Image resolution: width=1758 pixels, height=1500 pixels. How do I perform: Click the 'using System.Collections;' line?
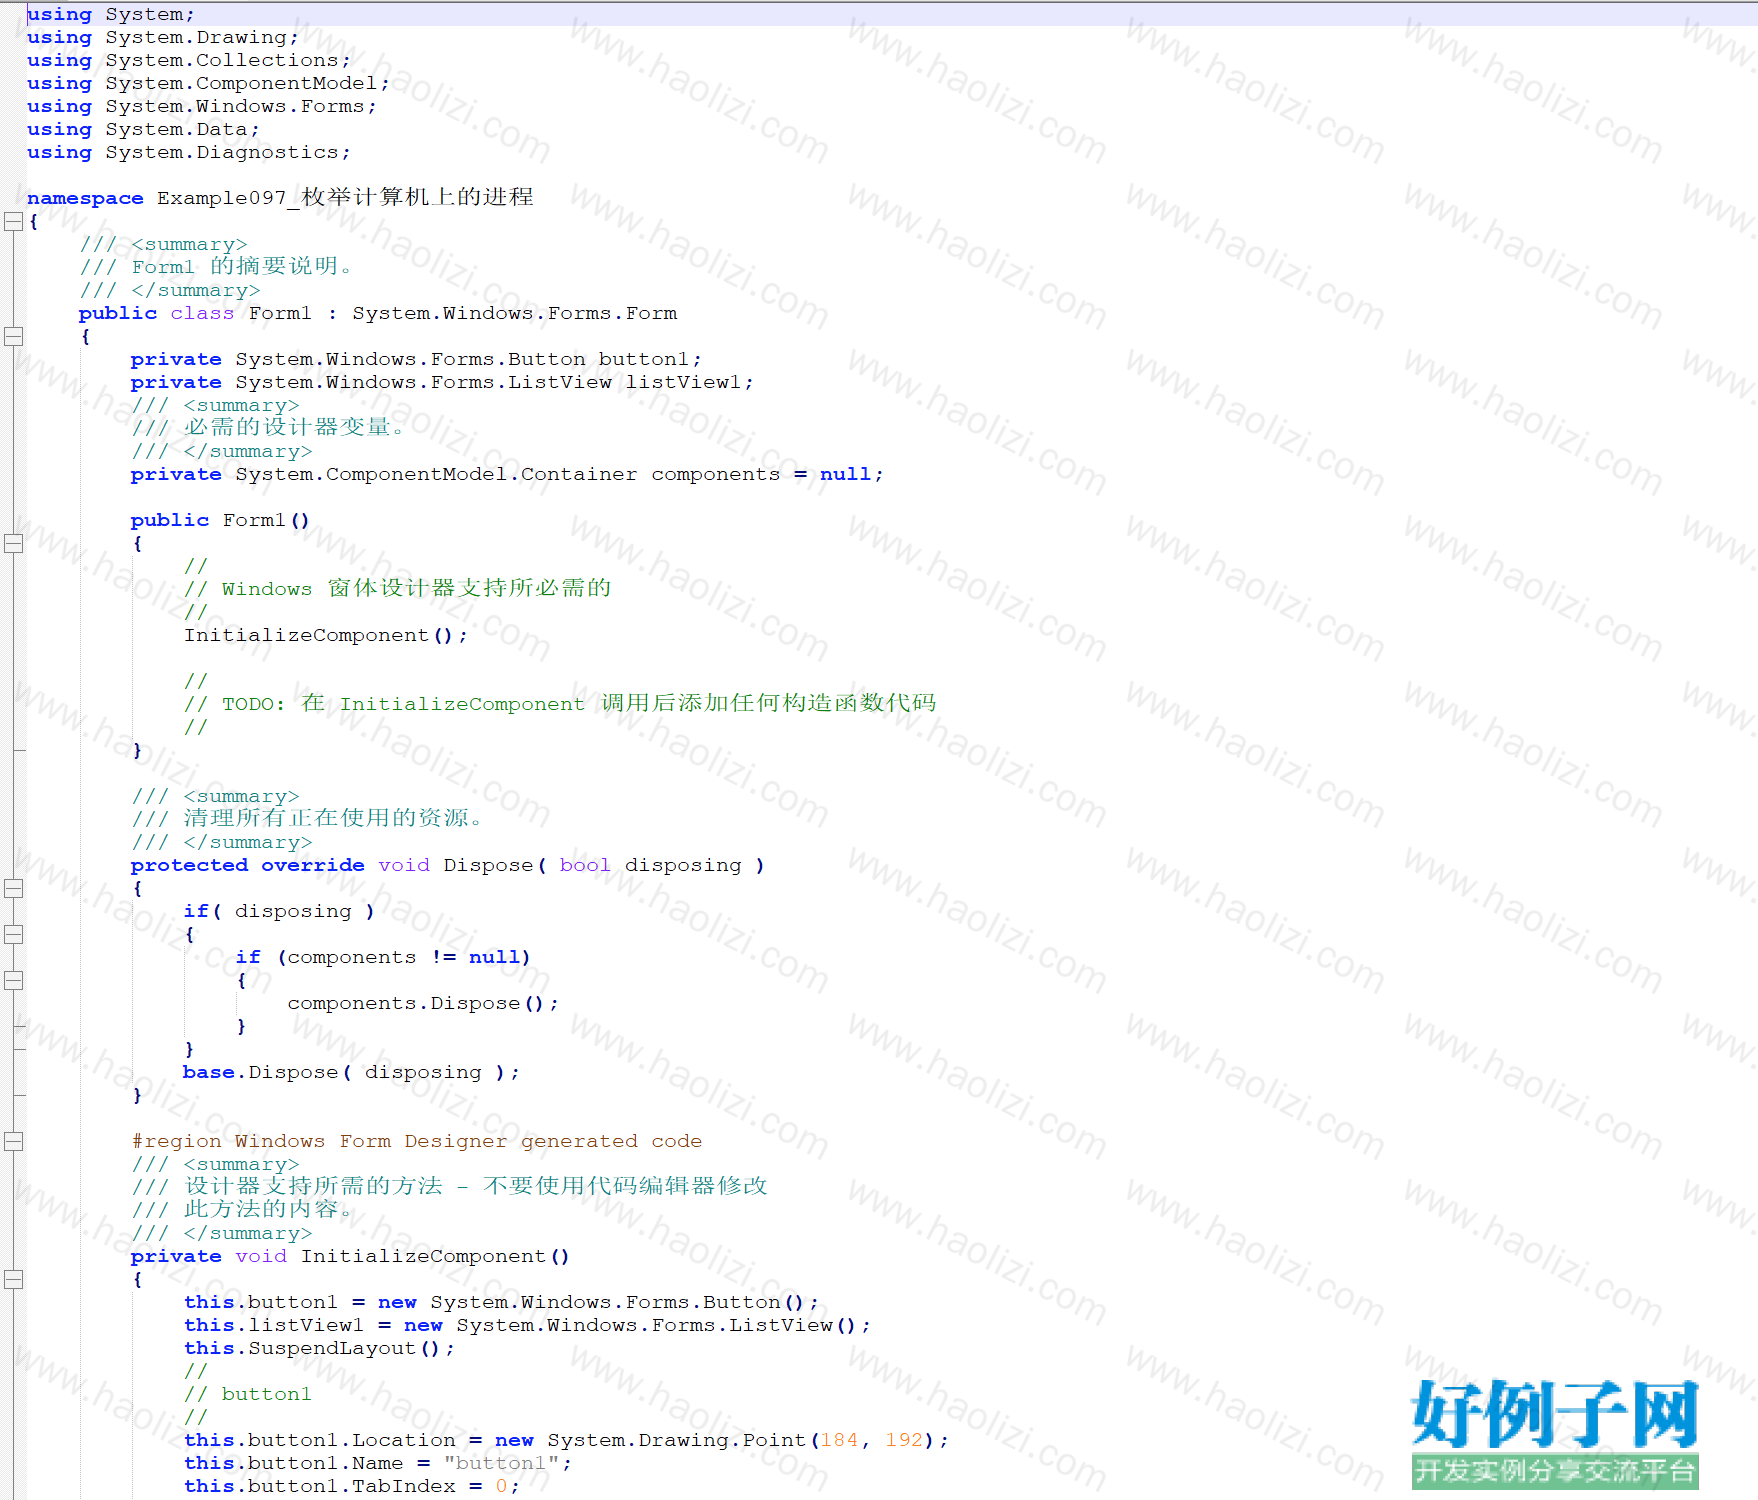tap(189, 60)
